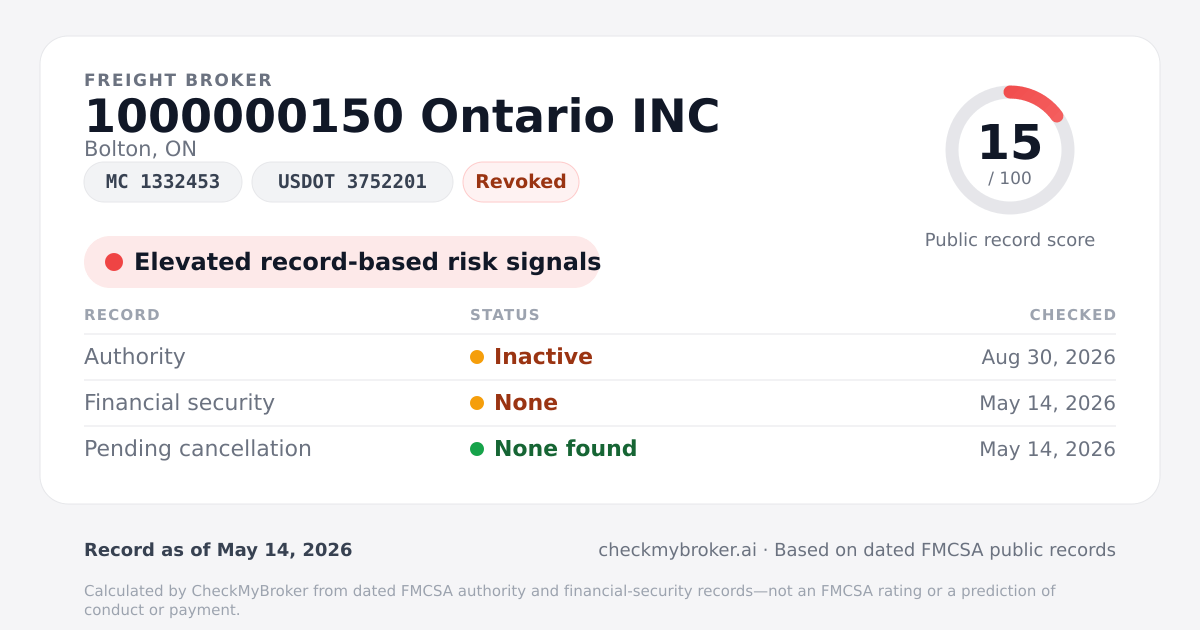Click the RECORD column header

click(x=122, y=315)
